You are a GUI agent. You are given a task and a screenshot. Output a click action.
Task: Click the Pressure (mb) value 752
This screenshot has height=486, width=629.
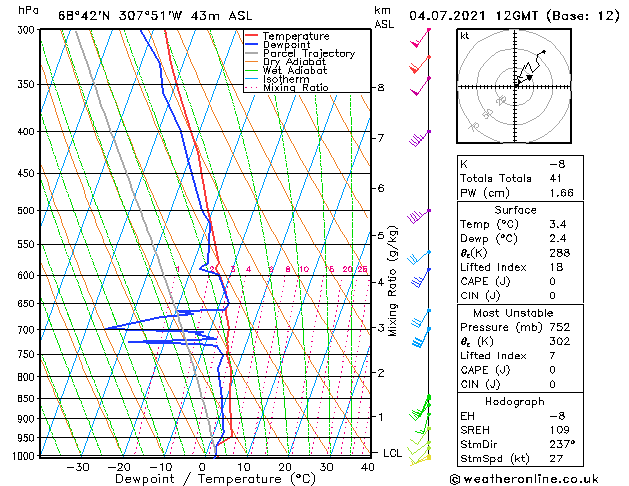click(x=560, y=327)
